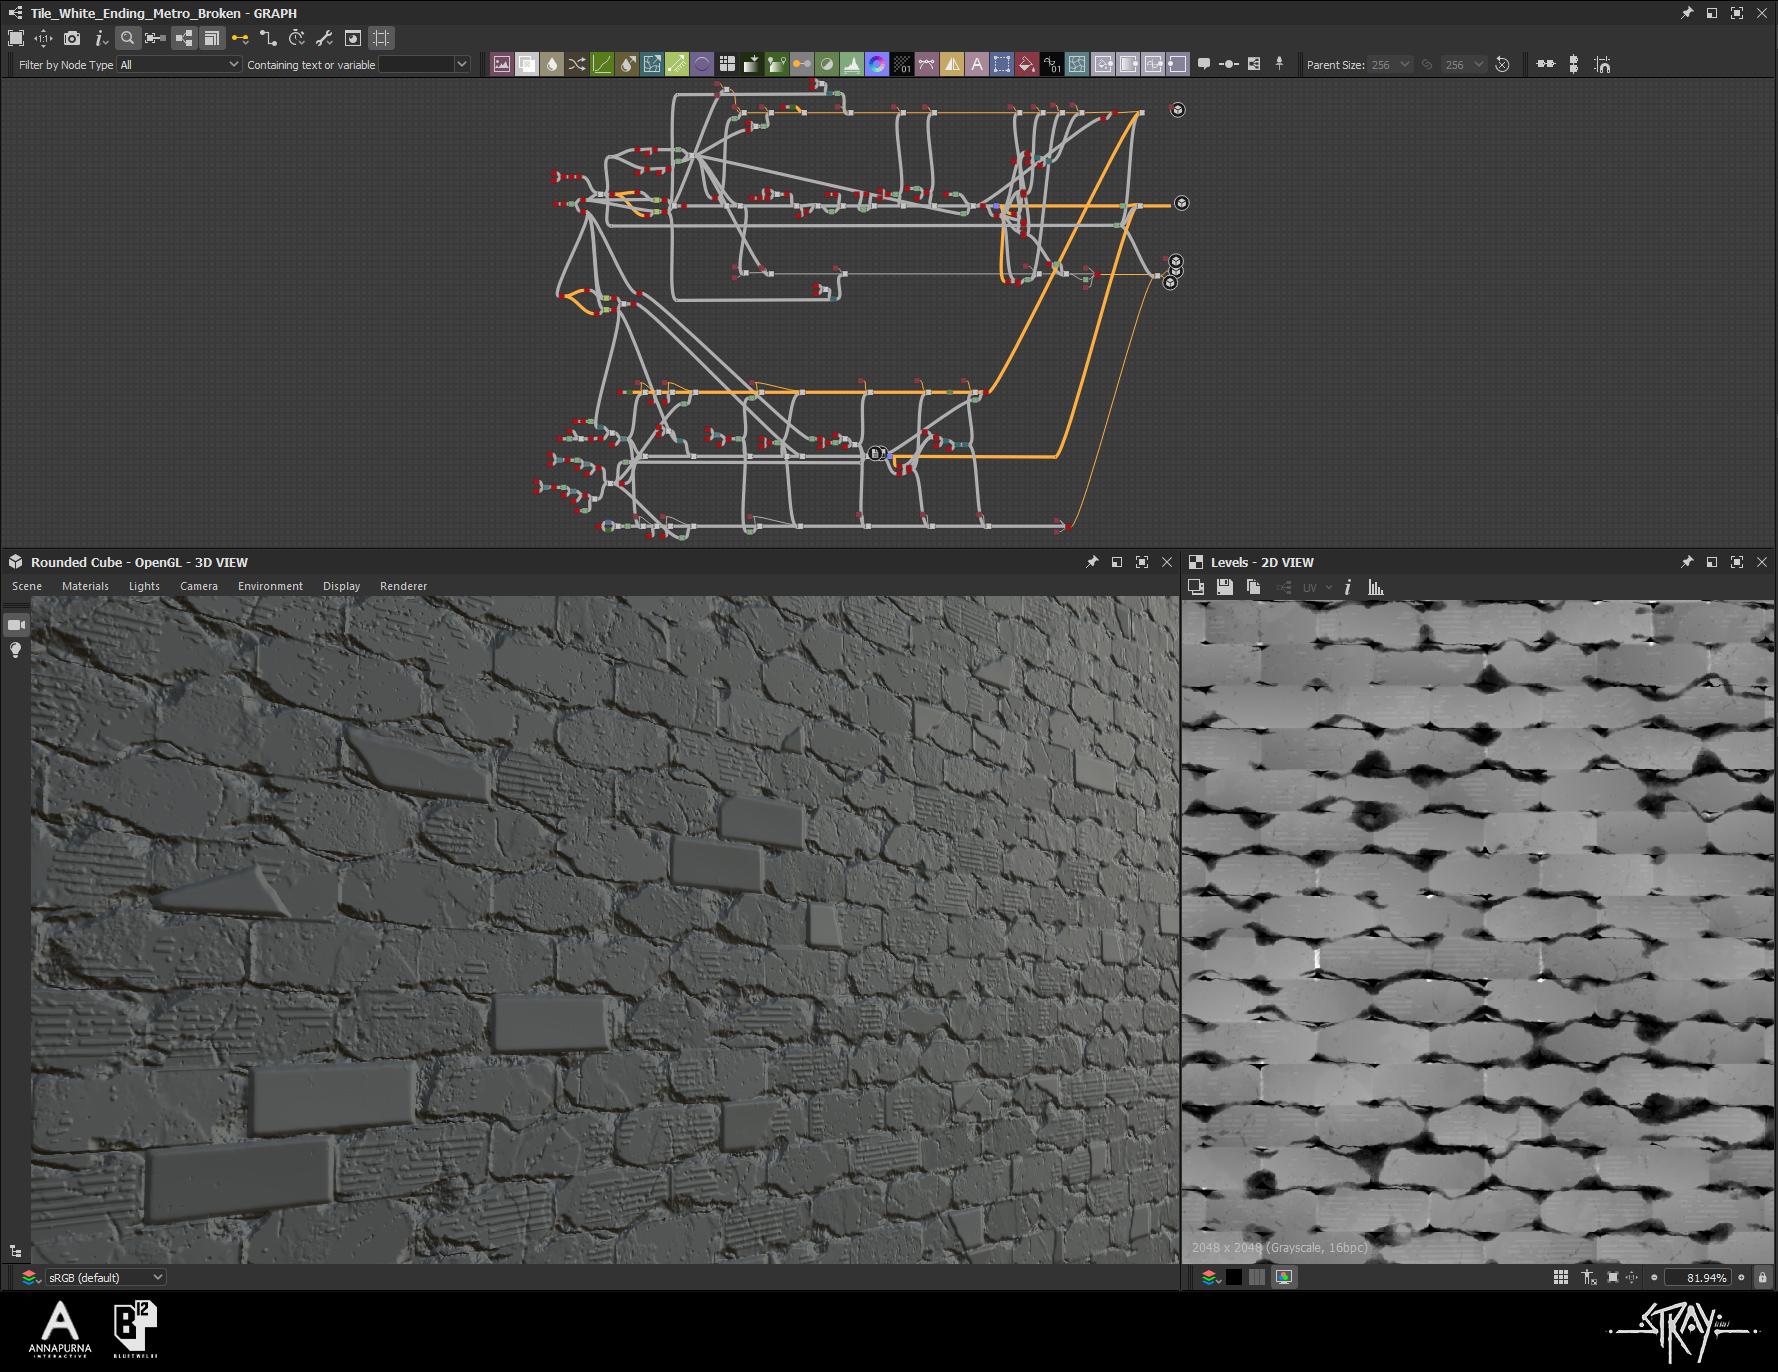This screenshot has width=1778, height=1372.
Task: Expand the sRGB (default) color profile dropdown
Action: (105, 1277)
